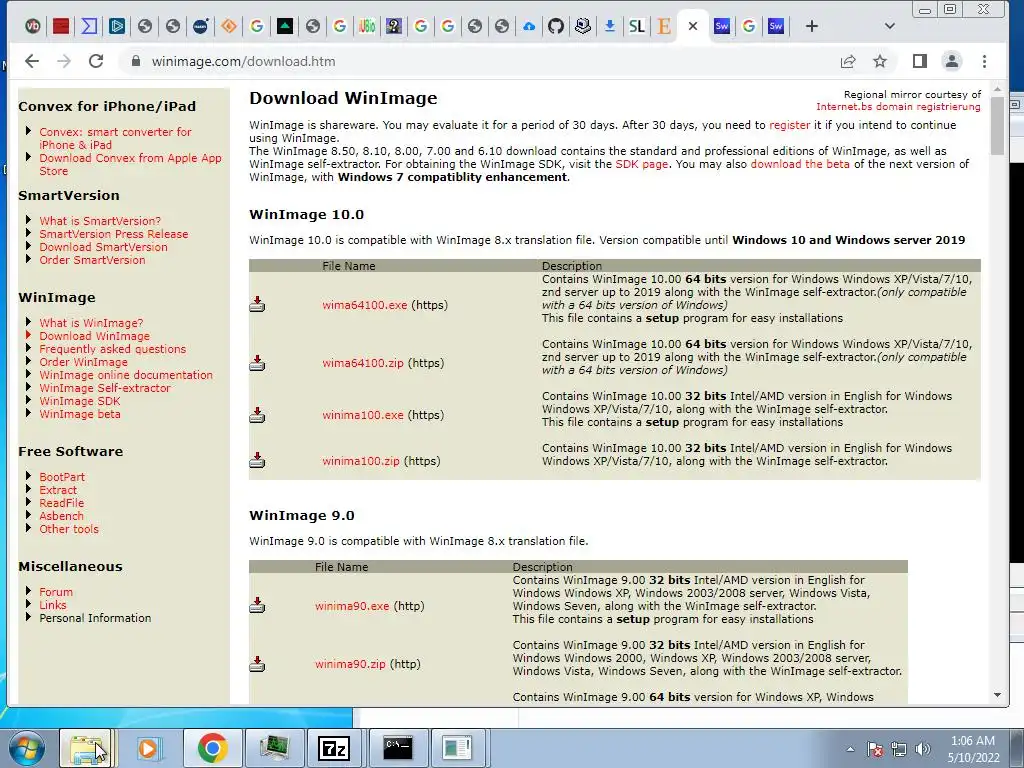The image size is (1024, 768).
Task: Switch to the vb forum tab
Action: pos(33,26)
